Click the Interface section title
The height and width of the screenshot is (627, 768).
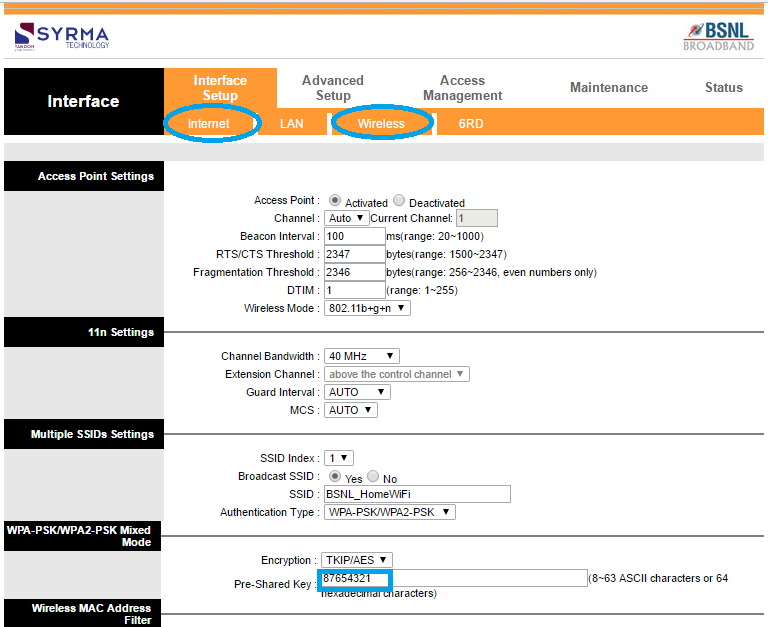tap(83, 101)
